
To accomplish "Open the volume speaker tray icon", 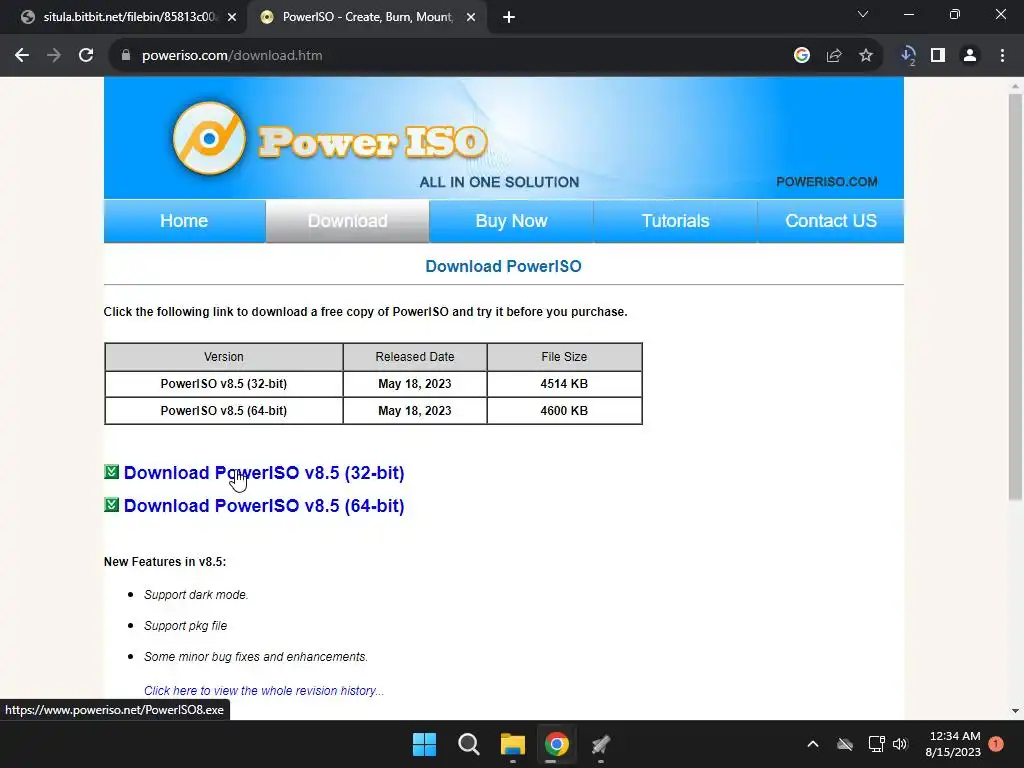I will (900, 744).
